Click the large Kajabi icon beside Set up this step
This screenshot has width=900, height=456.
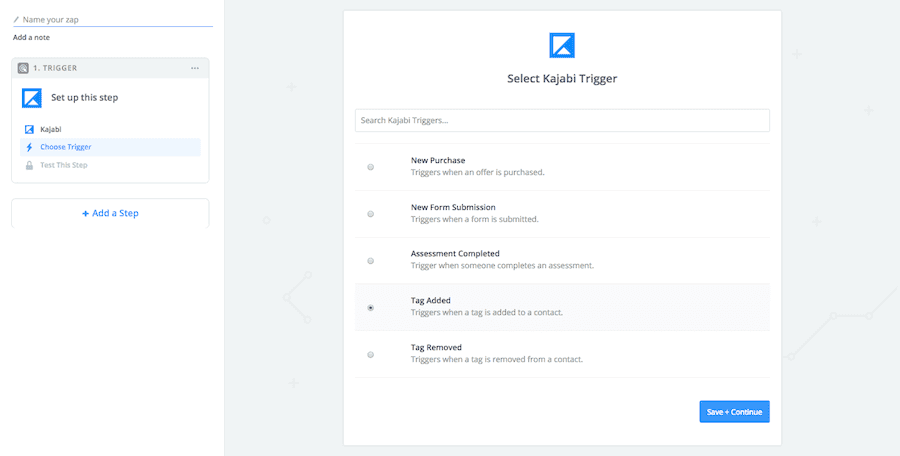pos(32,97)
